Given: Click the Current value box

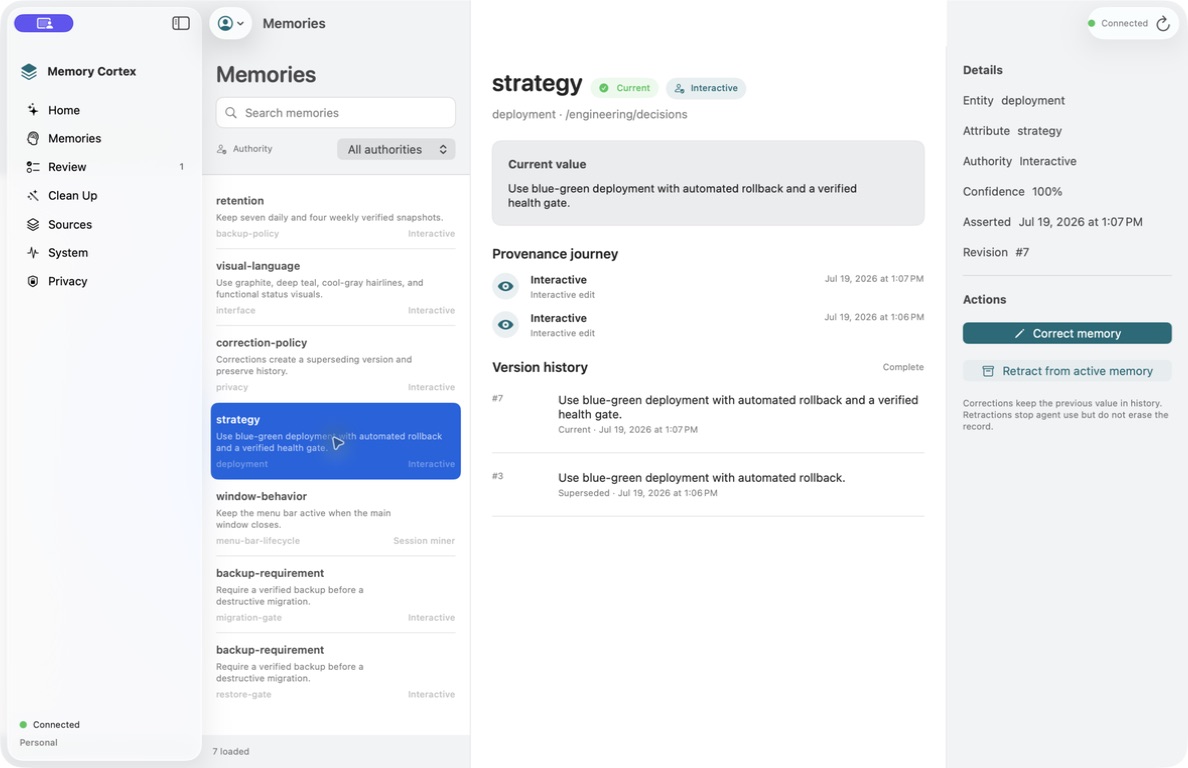Looking at the screenshot, I should pos(708,183).
